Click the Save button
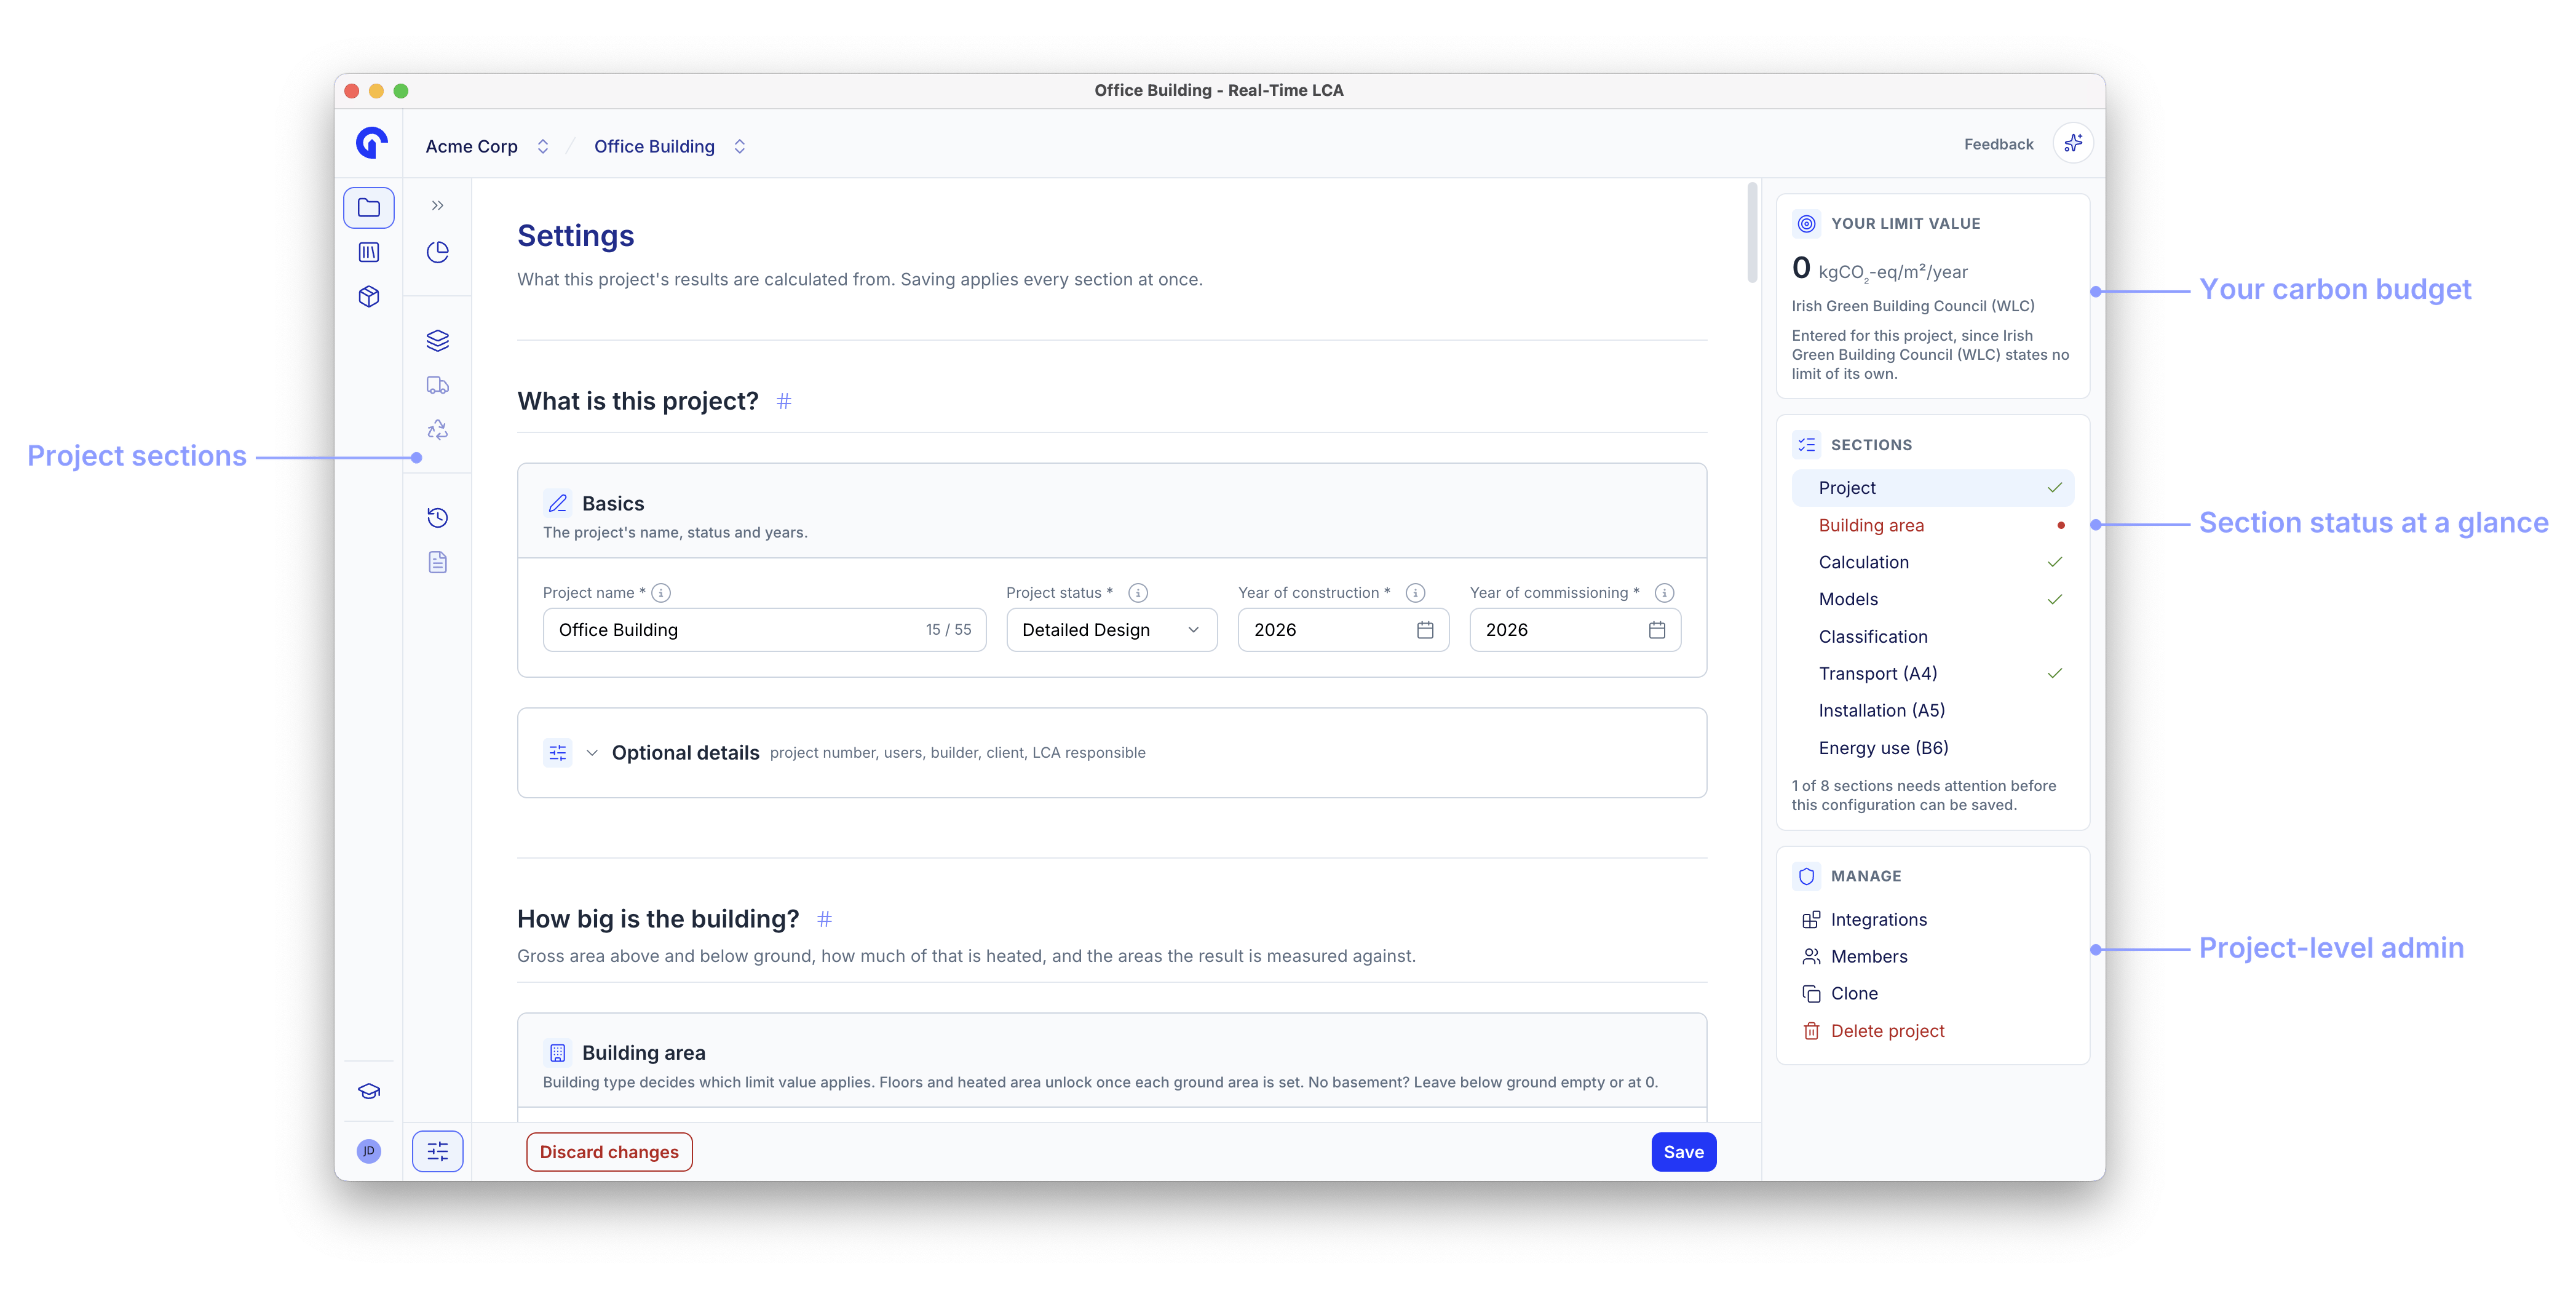This screenshot has height=1299, width=2576. click(x=1683, y=1151)
